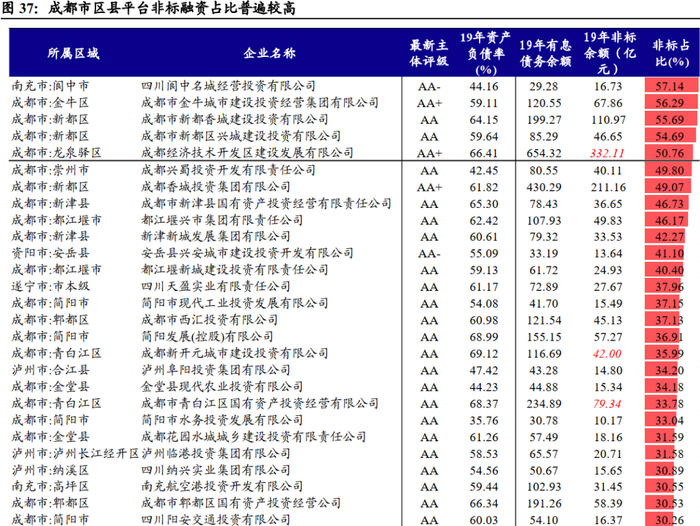The width and height of the screenshot is (700, 526).
Task: Click the non-standard balance 211.16
Action: point(608,187)
